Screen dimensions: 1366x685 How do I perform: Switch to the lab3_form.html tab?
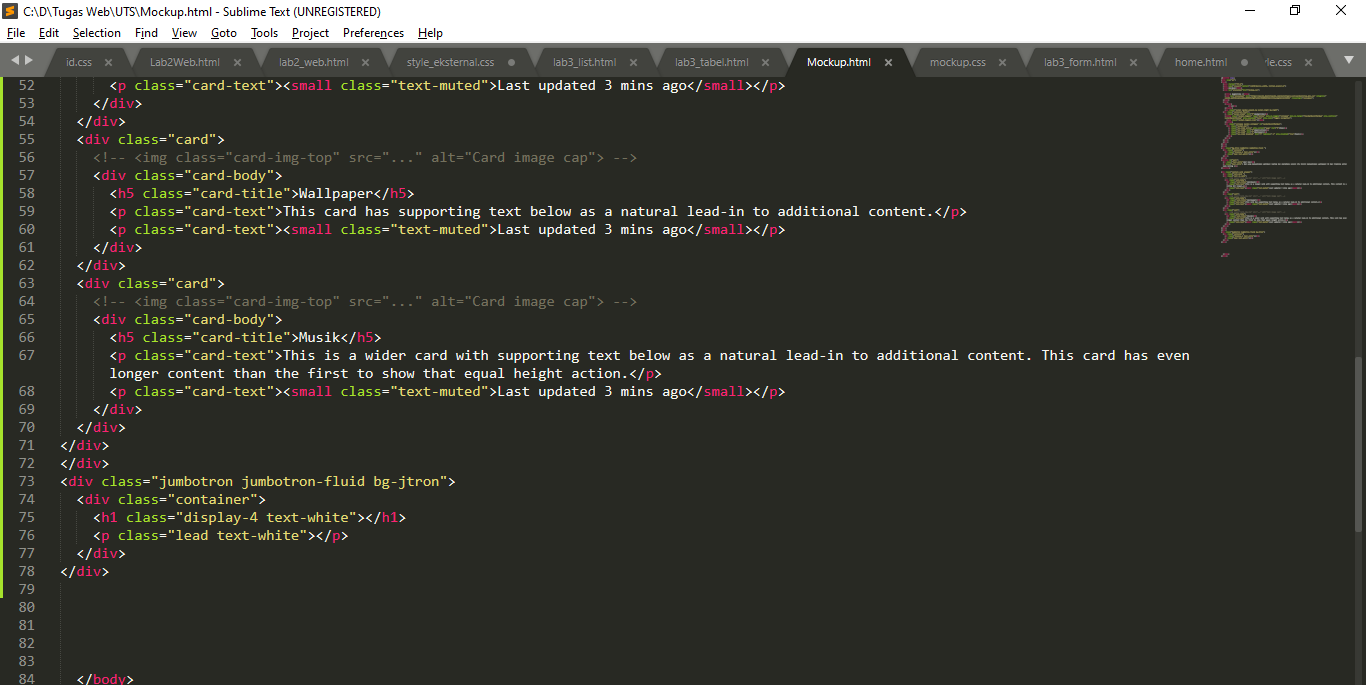[1080, 62]
